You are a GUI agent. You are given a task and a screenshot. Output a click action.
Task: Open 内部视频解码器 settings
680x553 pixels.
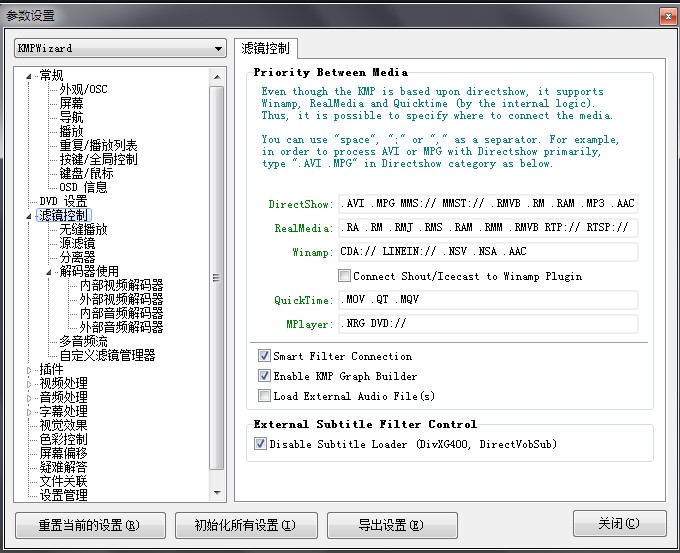click(x=121, y=285)
